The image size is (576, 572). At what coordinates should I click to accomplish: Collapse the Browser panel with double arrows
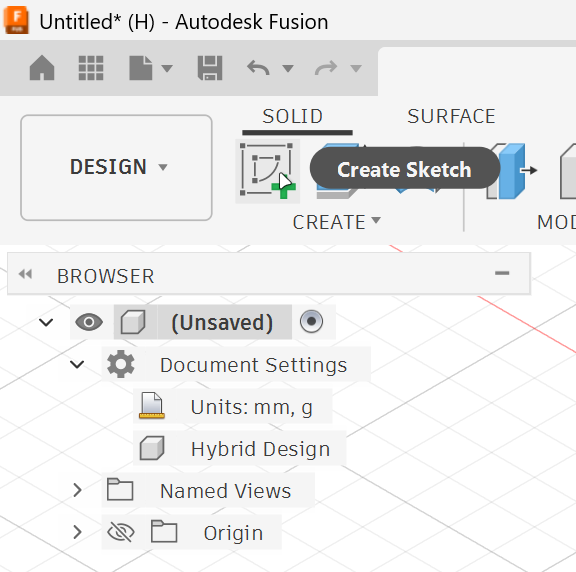(25, 274)
